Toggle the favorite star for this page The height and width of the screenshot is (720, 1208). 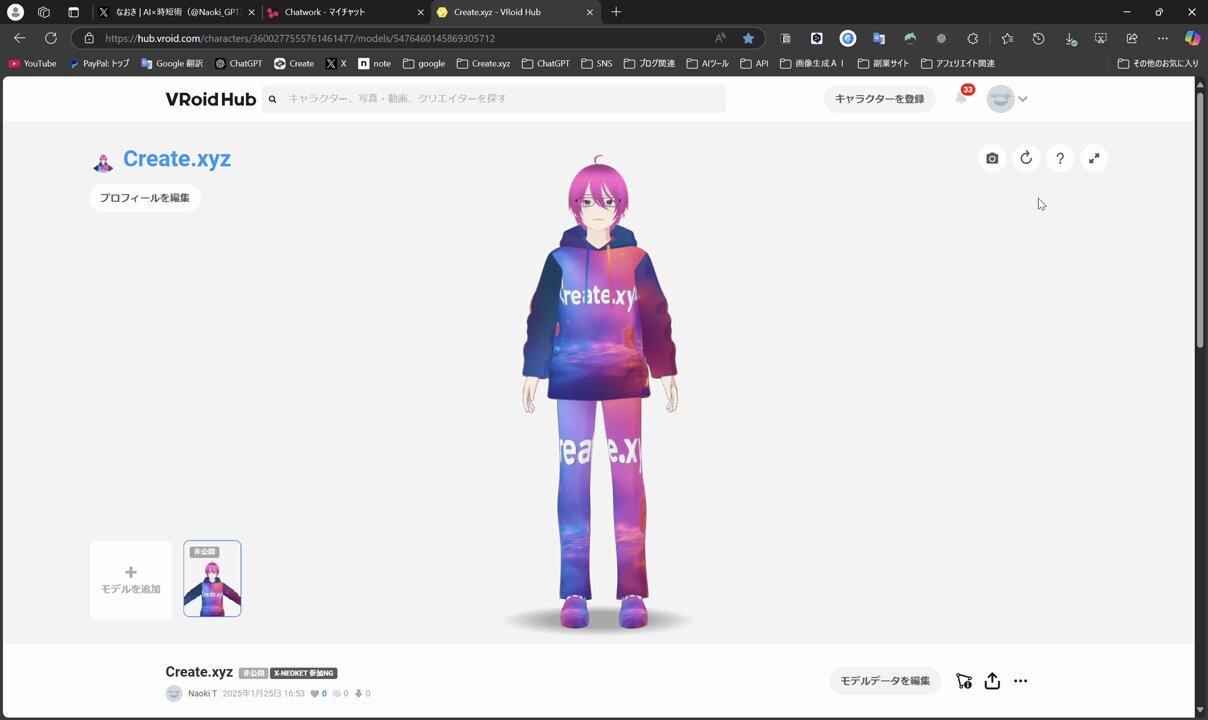tap(748, 38)
